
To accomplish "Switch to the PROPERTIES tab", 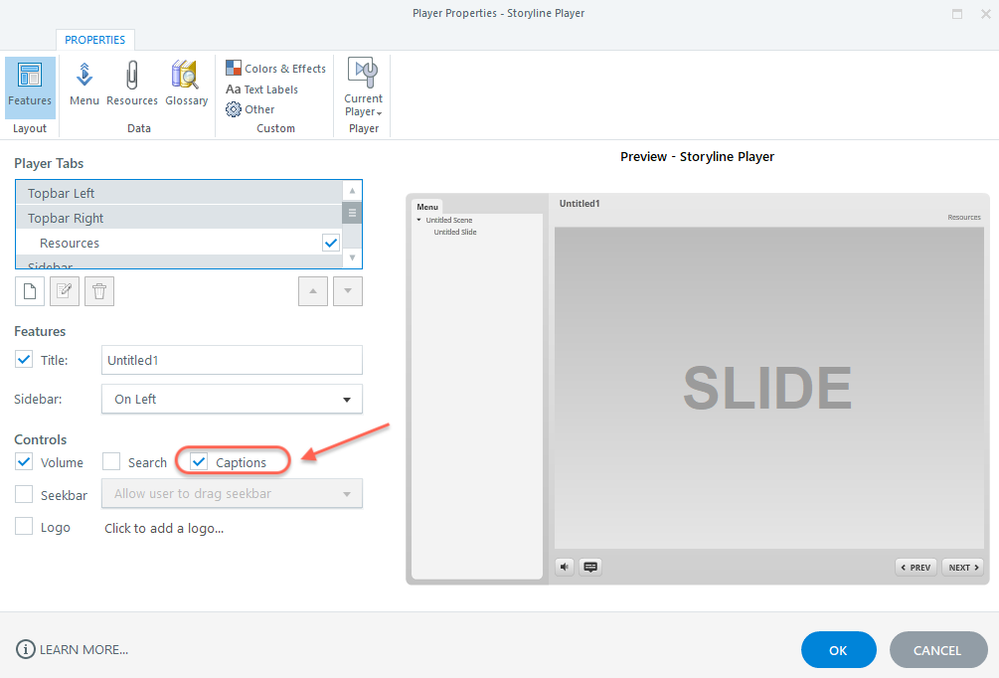I will [x=95, y=40].
